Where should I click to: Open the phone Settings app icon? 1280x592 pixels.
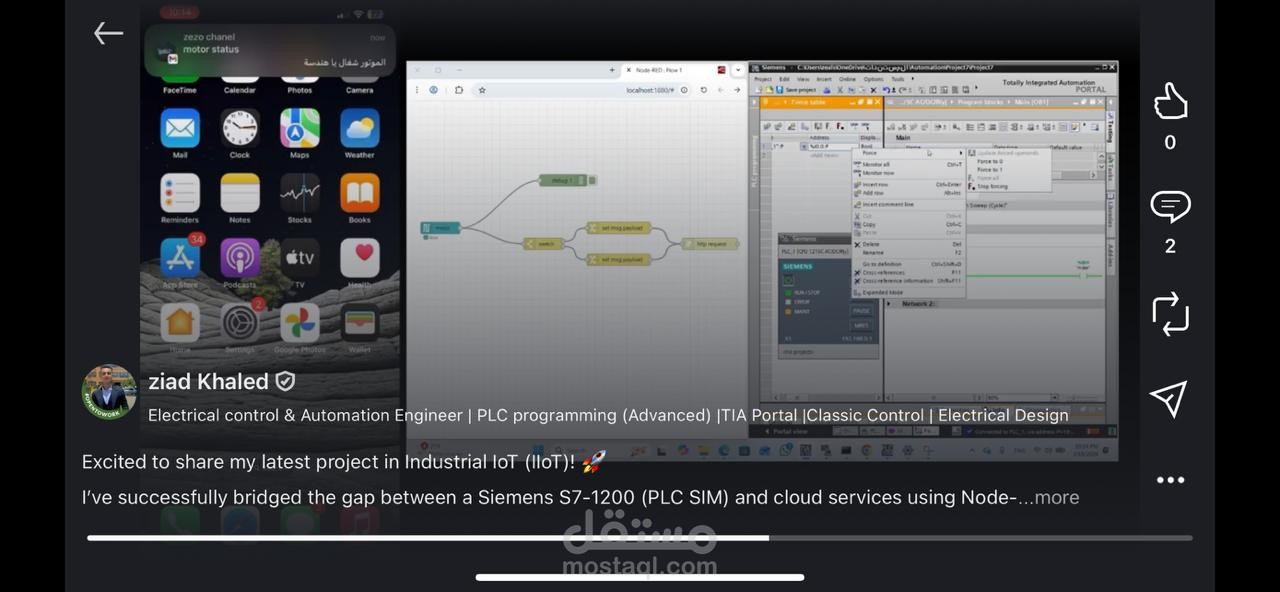240,323
